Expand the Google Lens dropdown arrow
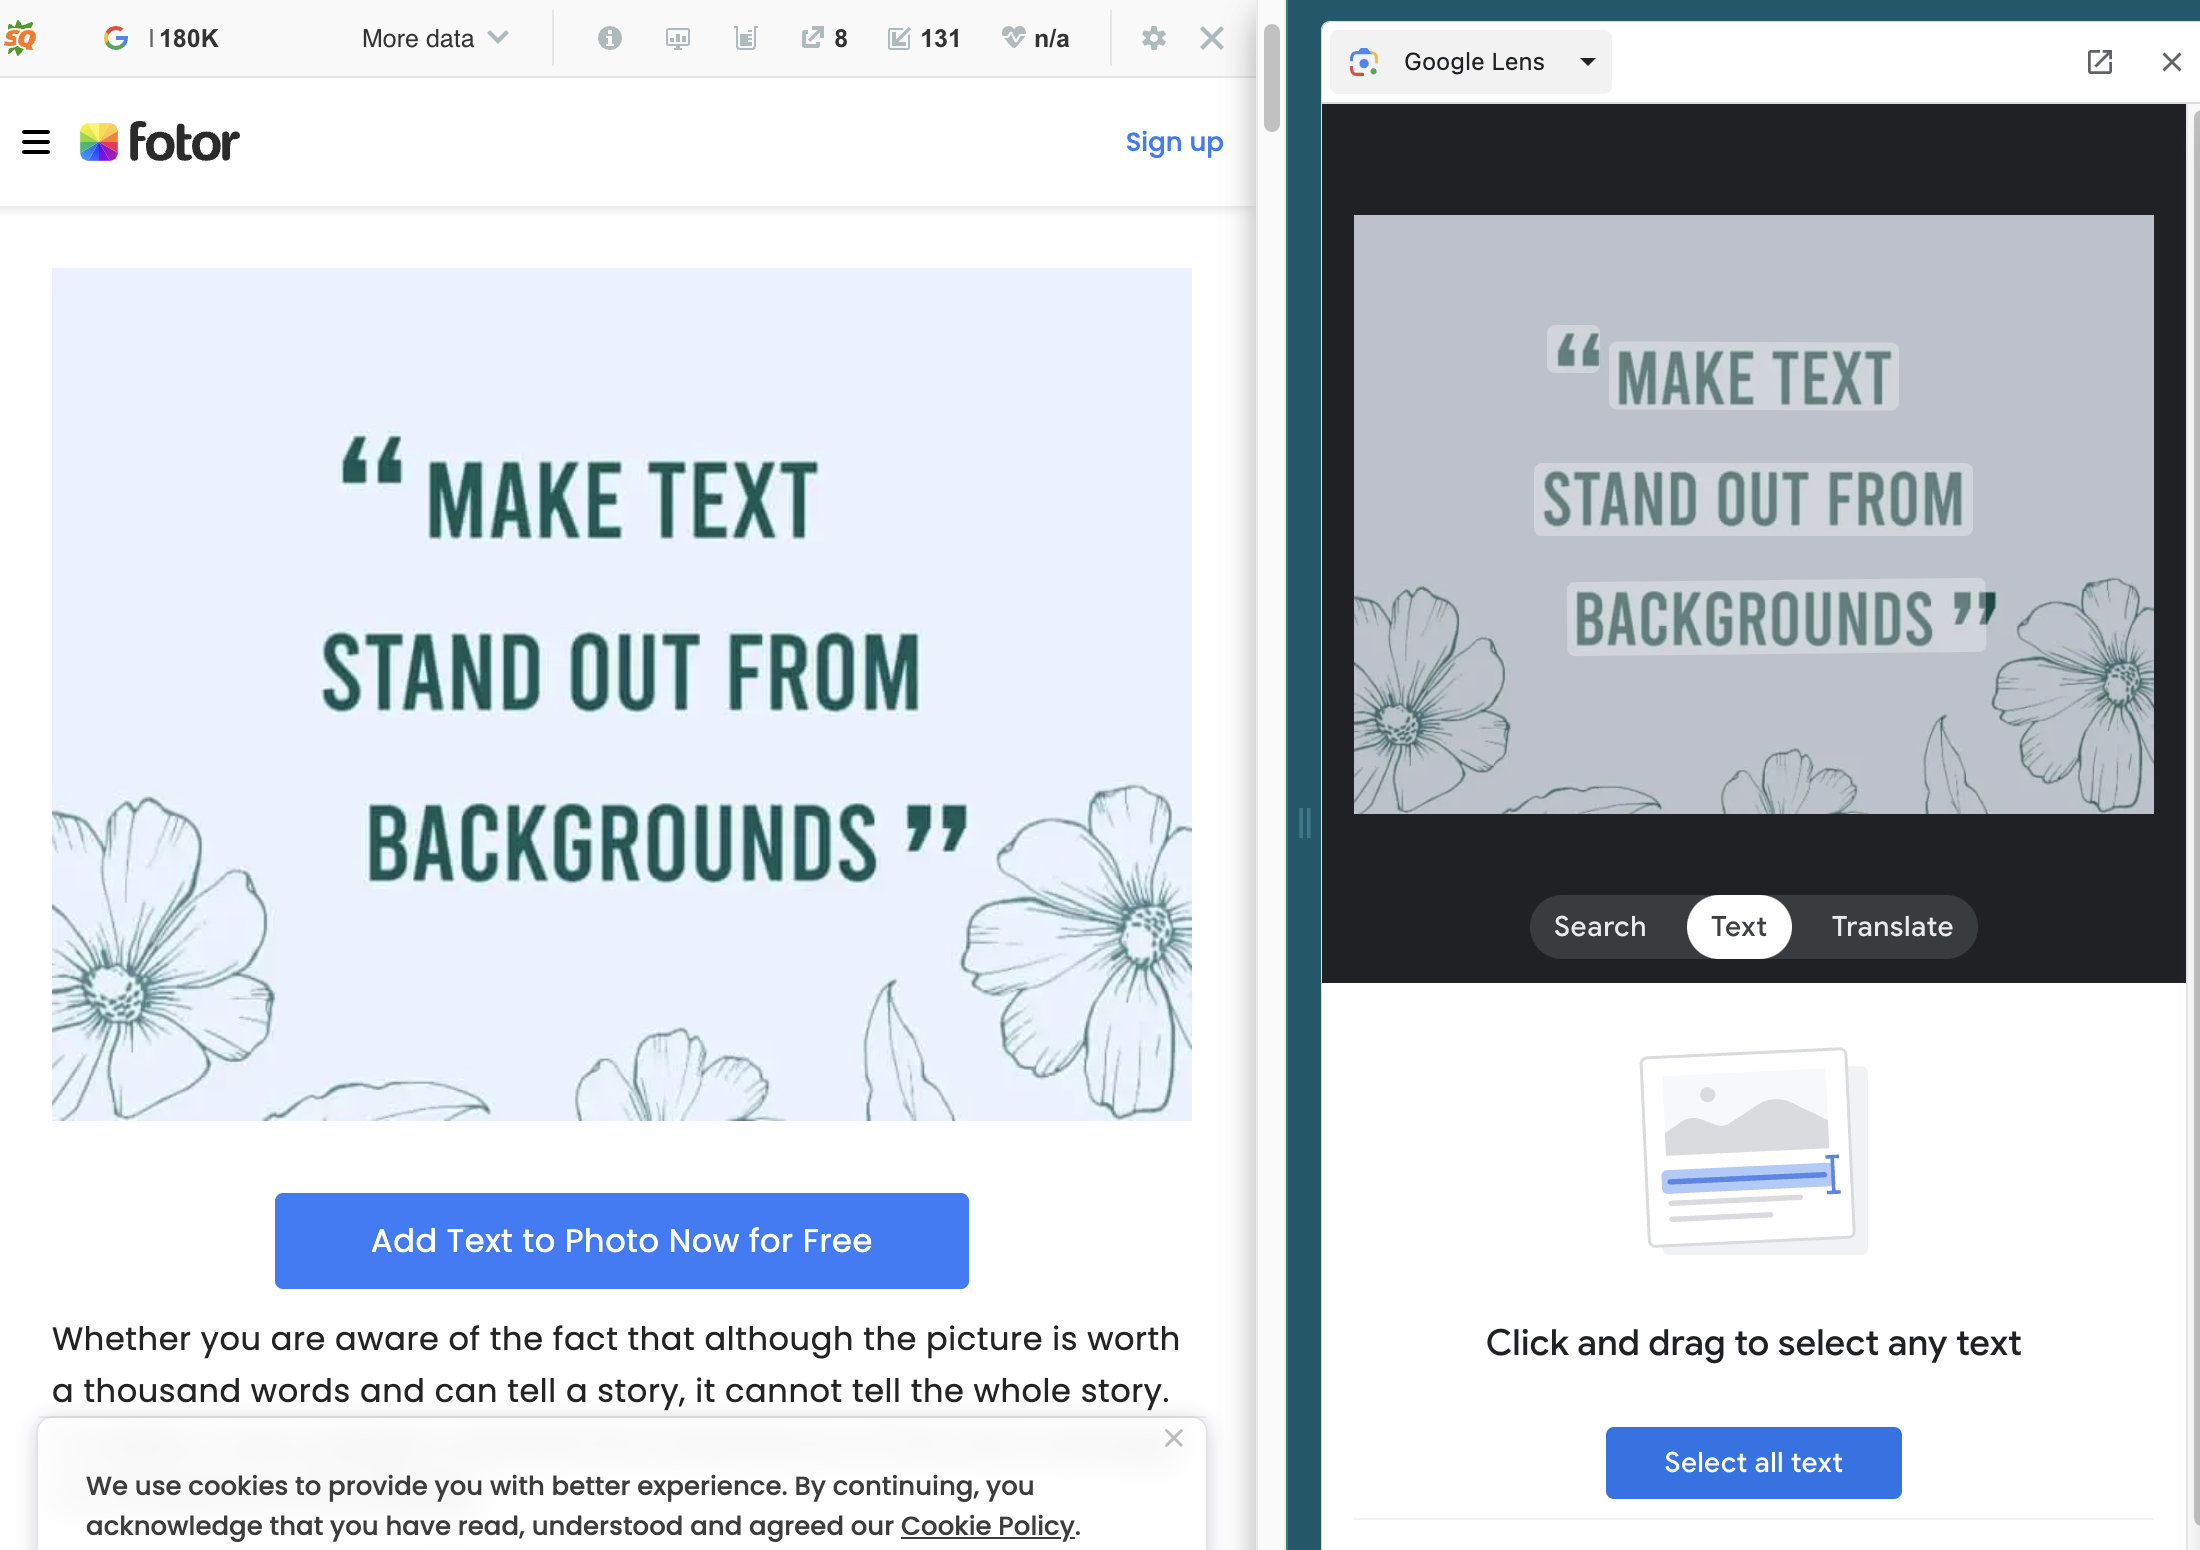The image size is (2200, 1550). coord(1587,62)
